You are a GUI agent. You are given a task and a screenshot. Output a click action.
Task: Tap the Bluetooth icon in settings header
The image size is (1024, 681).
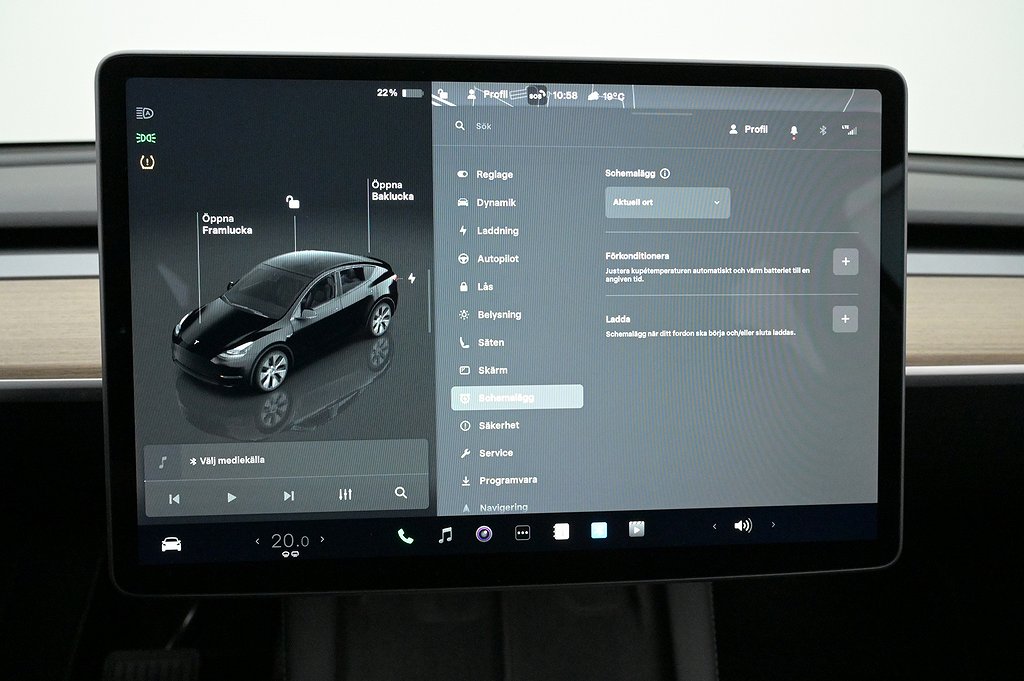823,130
